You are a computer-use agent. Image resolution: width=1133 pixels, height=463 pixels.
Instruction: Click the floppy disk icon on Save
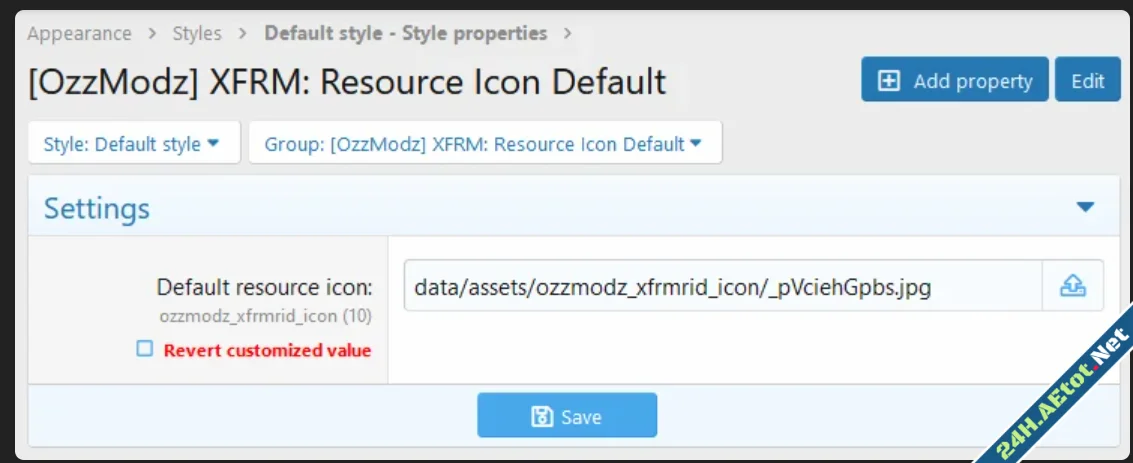[541, 416]
